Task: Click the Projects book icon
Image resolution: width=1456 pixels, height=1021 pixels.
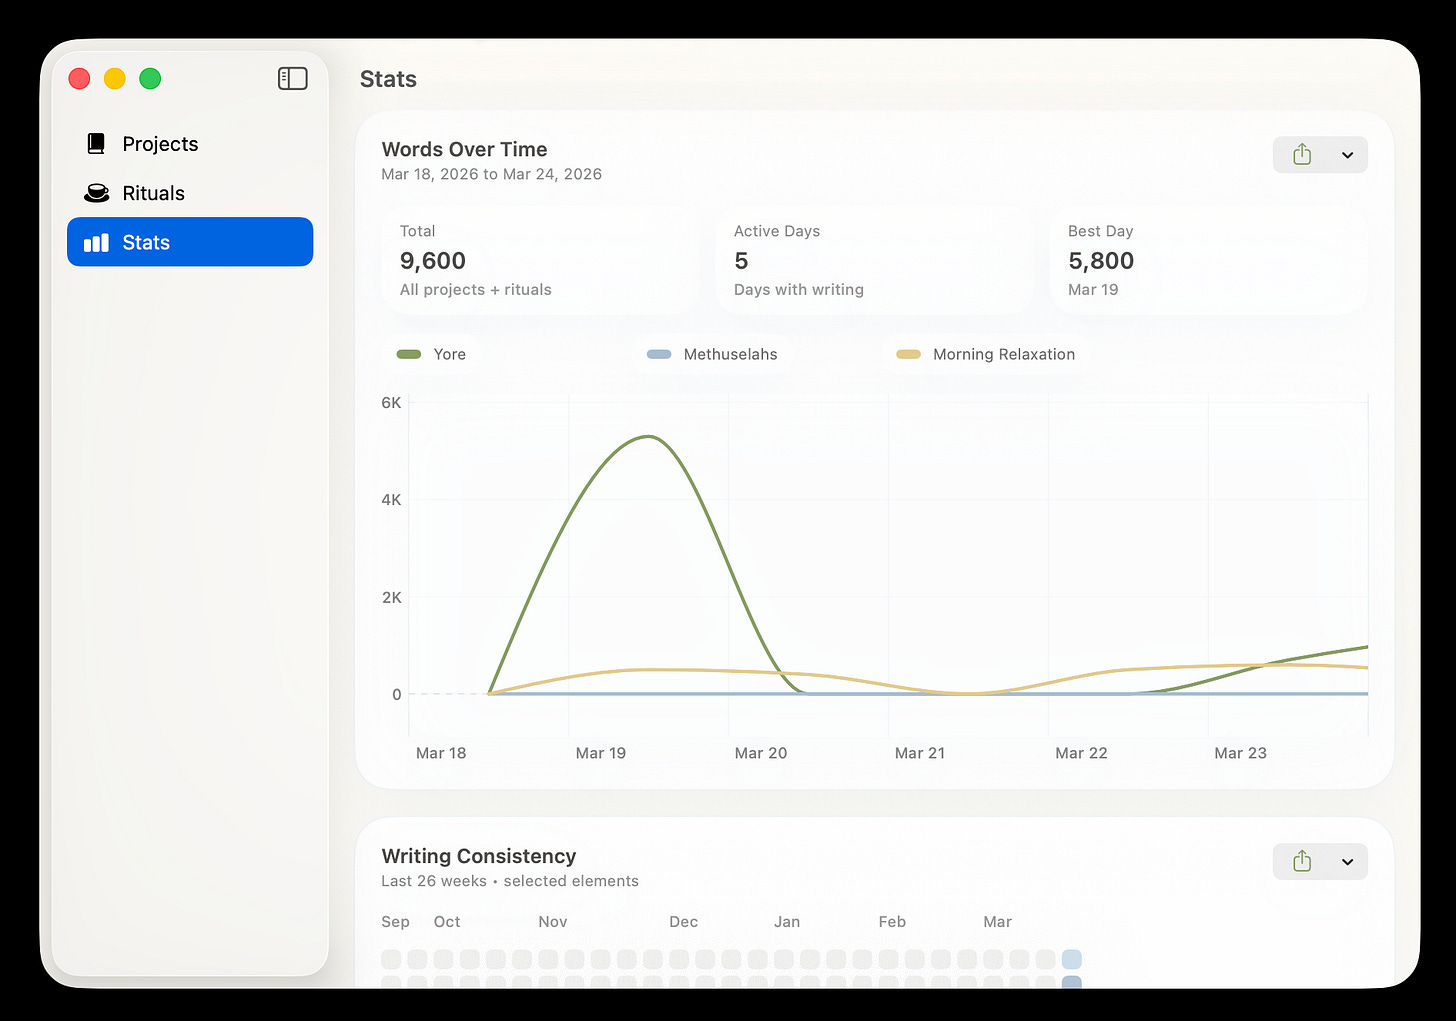Action: 96,144
